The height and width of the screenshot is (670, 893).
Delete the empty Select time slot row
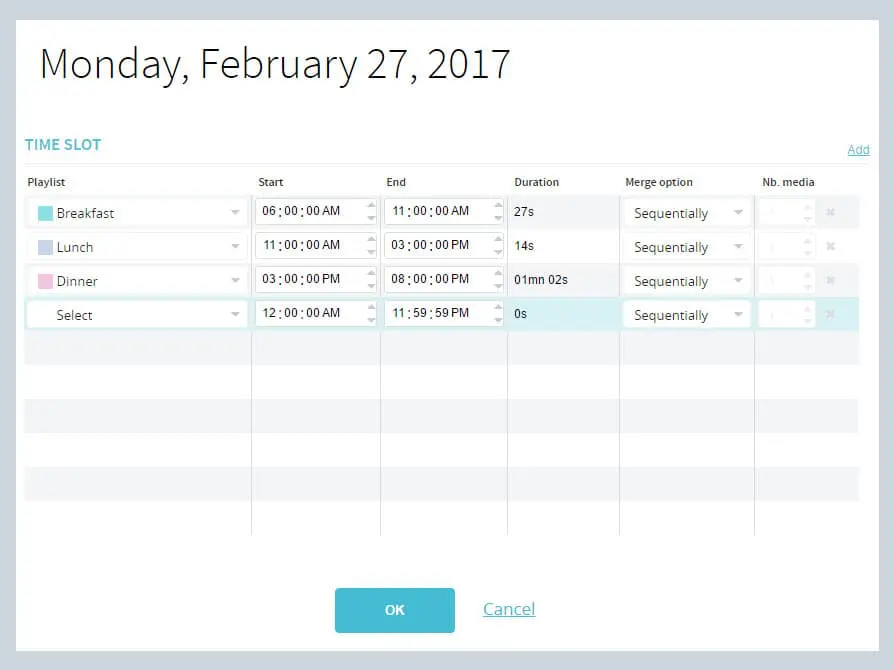coord(830,314)
